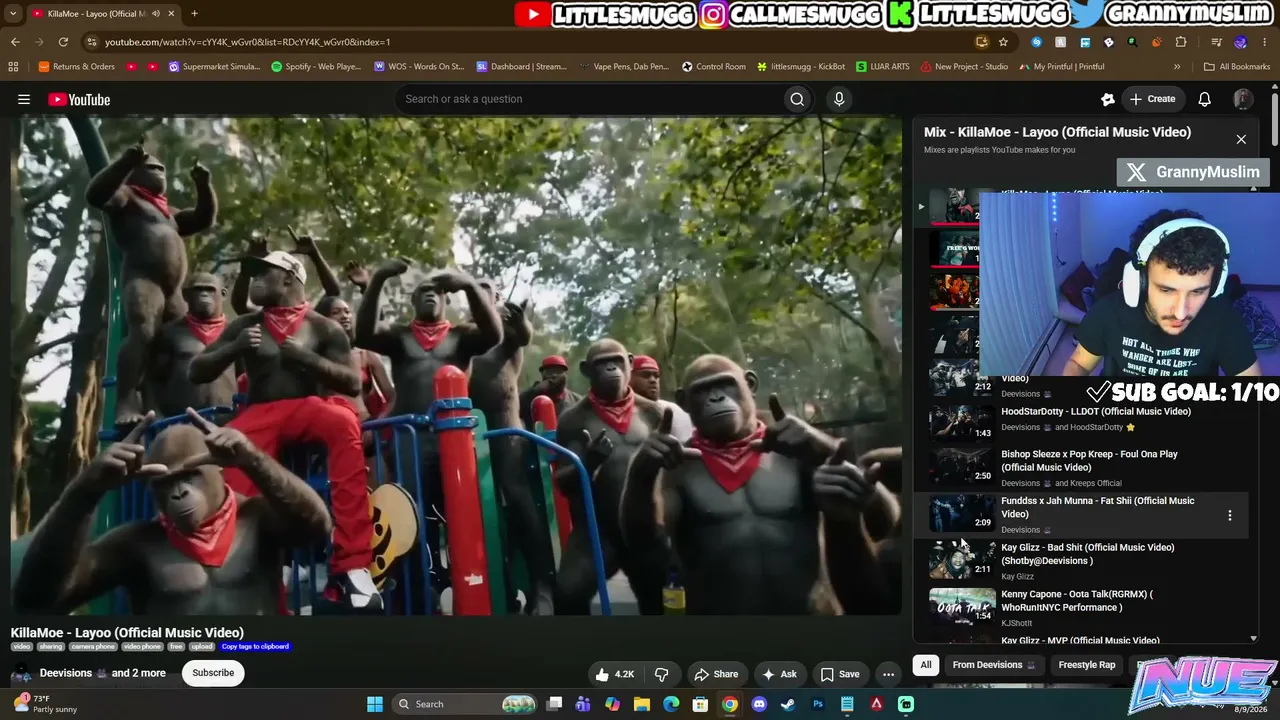Open the LUAR ARTS bookmark

(883, 67)
